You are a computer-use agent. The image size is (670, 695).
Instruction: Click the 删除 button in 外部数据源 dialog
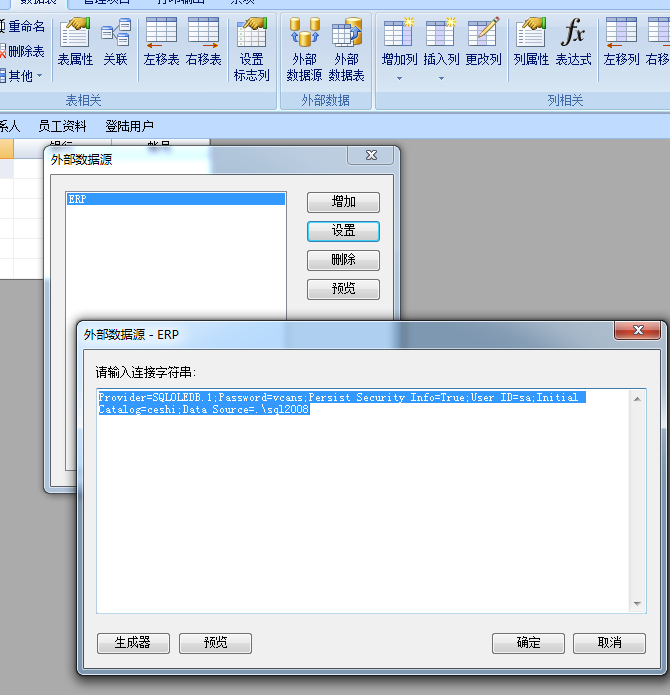[343, 260]
